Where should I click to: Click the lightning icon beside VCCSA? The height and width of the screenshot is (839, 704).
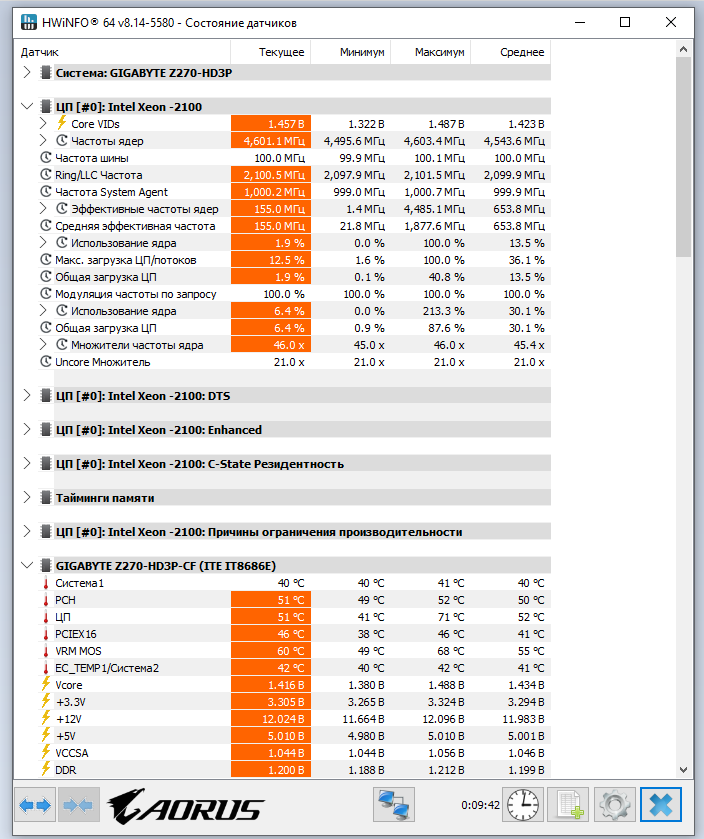tap(46, 752)
